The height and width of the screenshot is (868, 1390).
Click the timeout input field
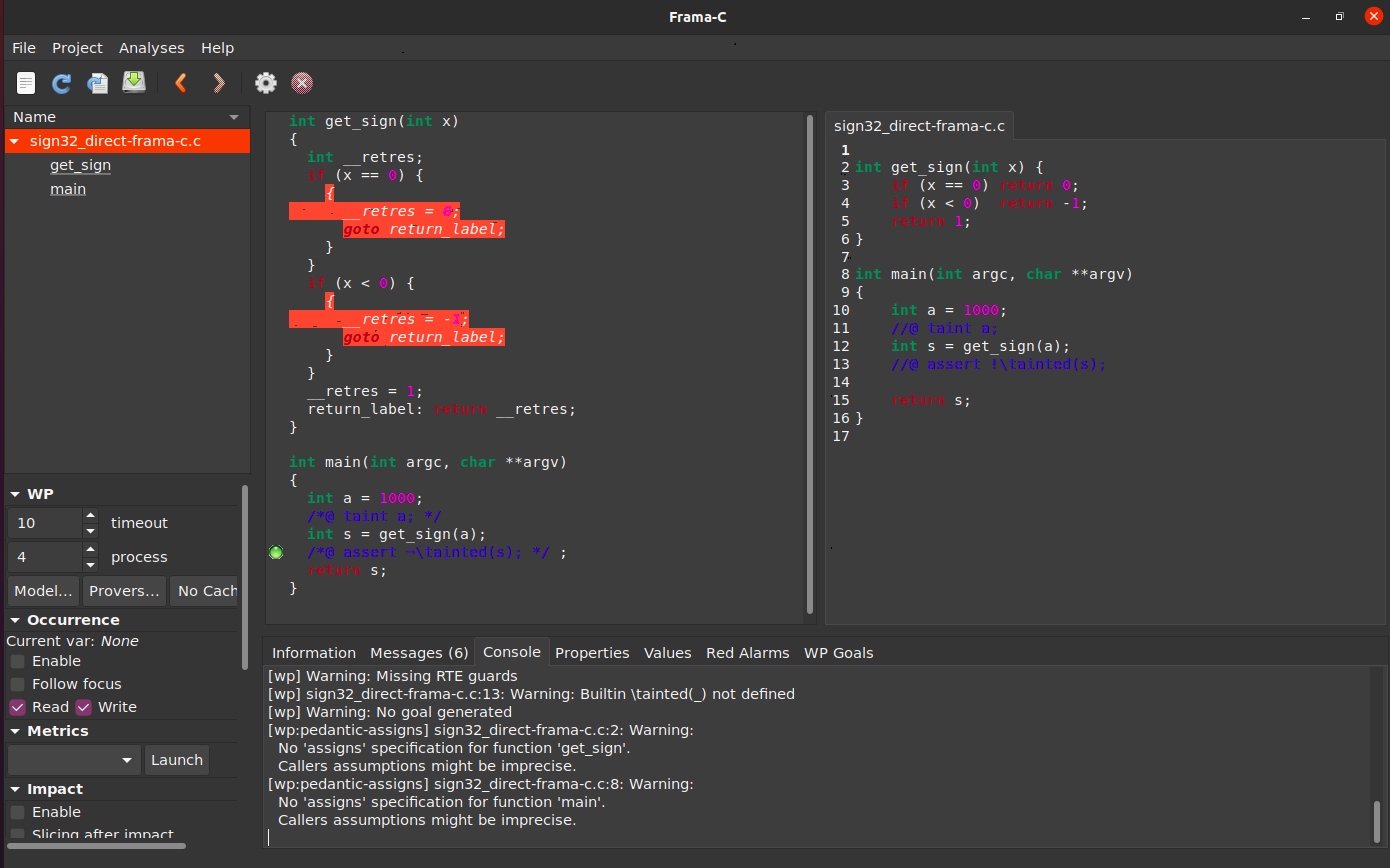tap(45, 523)
